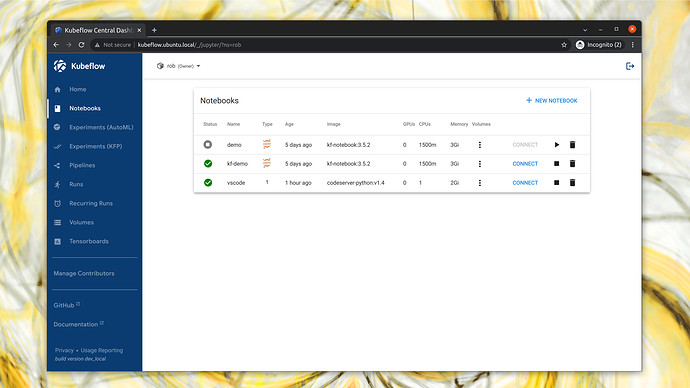This screenshot has height=388, width=690.
Task: Click the browser back arrow
Action: tap(56, 45)
